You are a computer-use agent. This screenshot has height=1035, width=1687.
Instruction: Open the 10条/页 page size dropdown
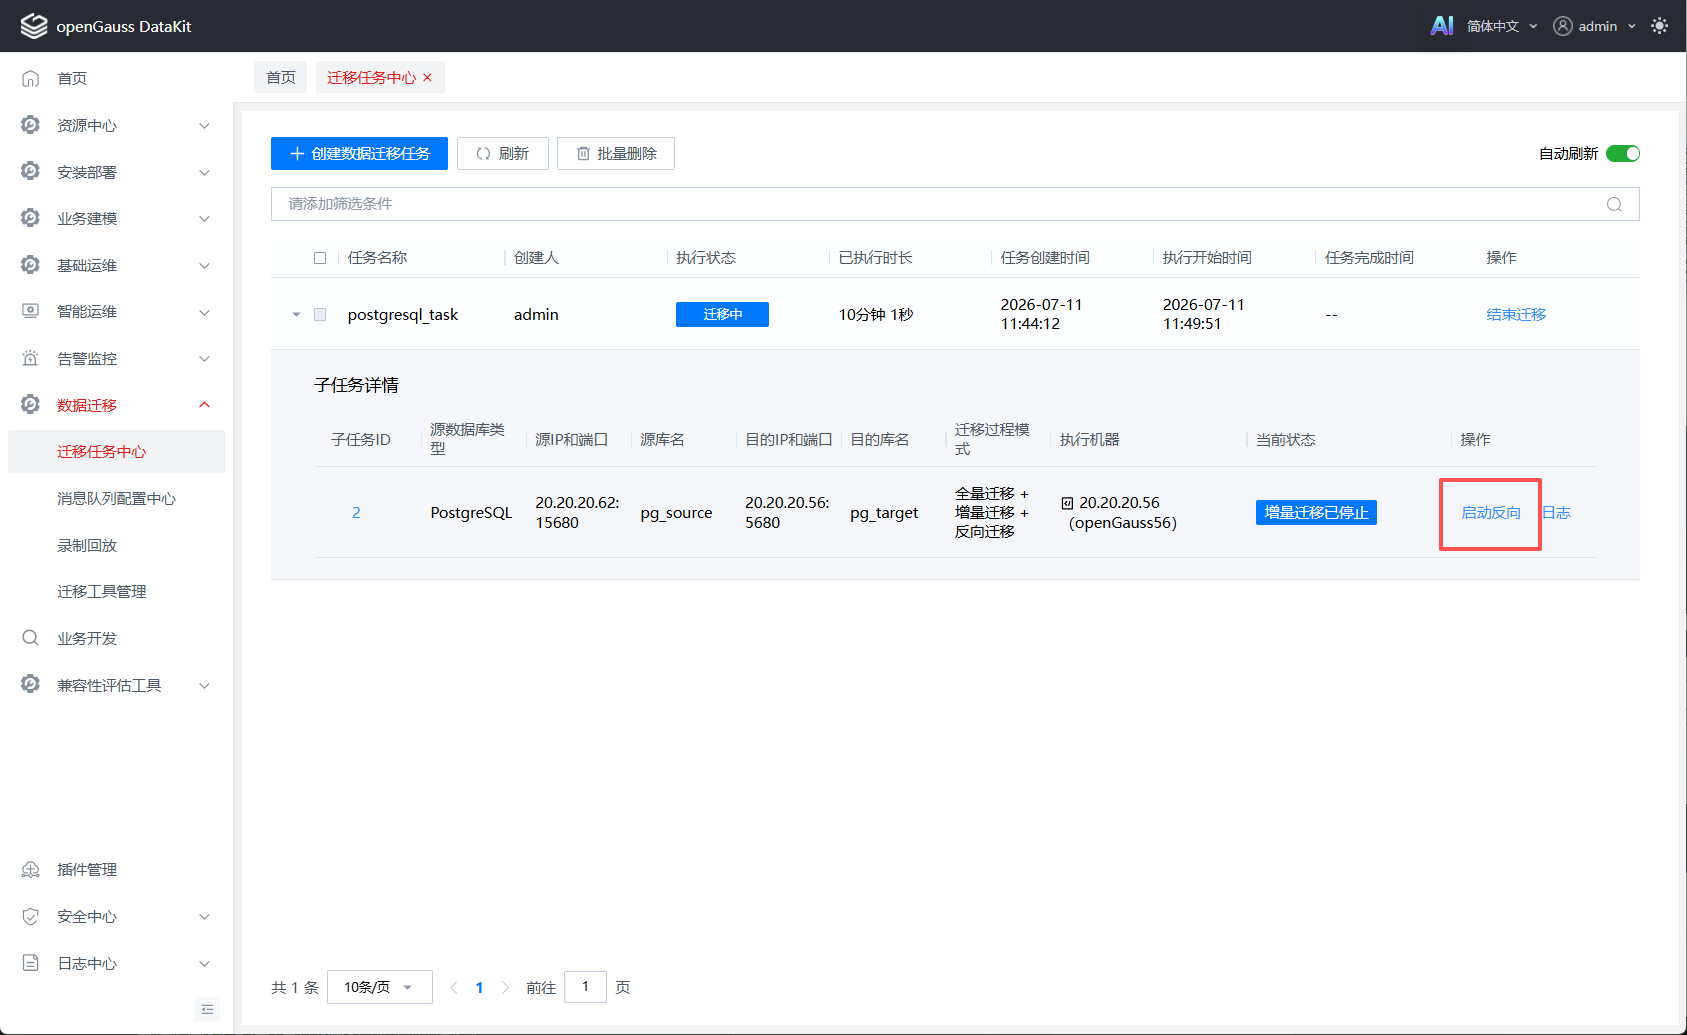pos(380,987)
